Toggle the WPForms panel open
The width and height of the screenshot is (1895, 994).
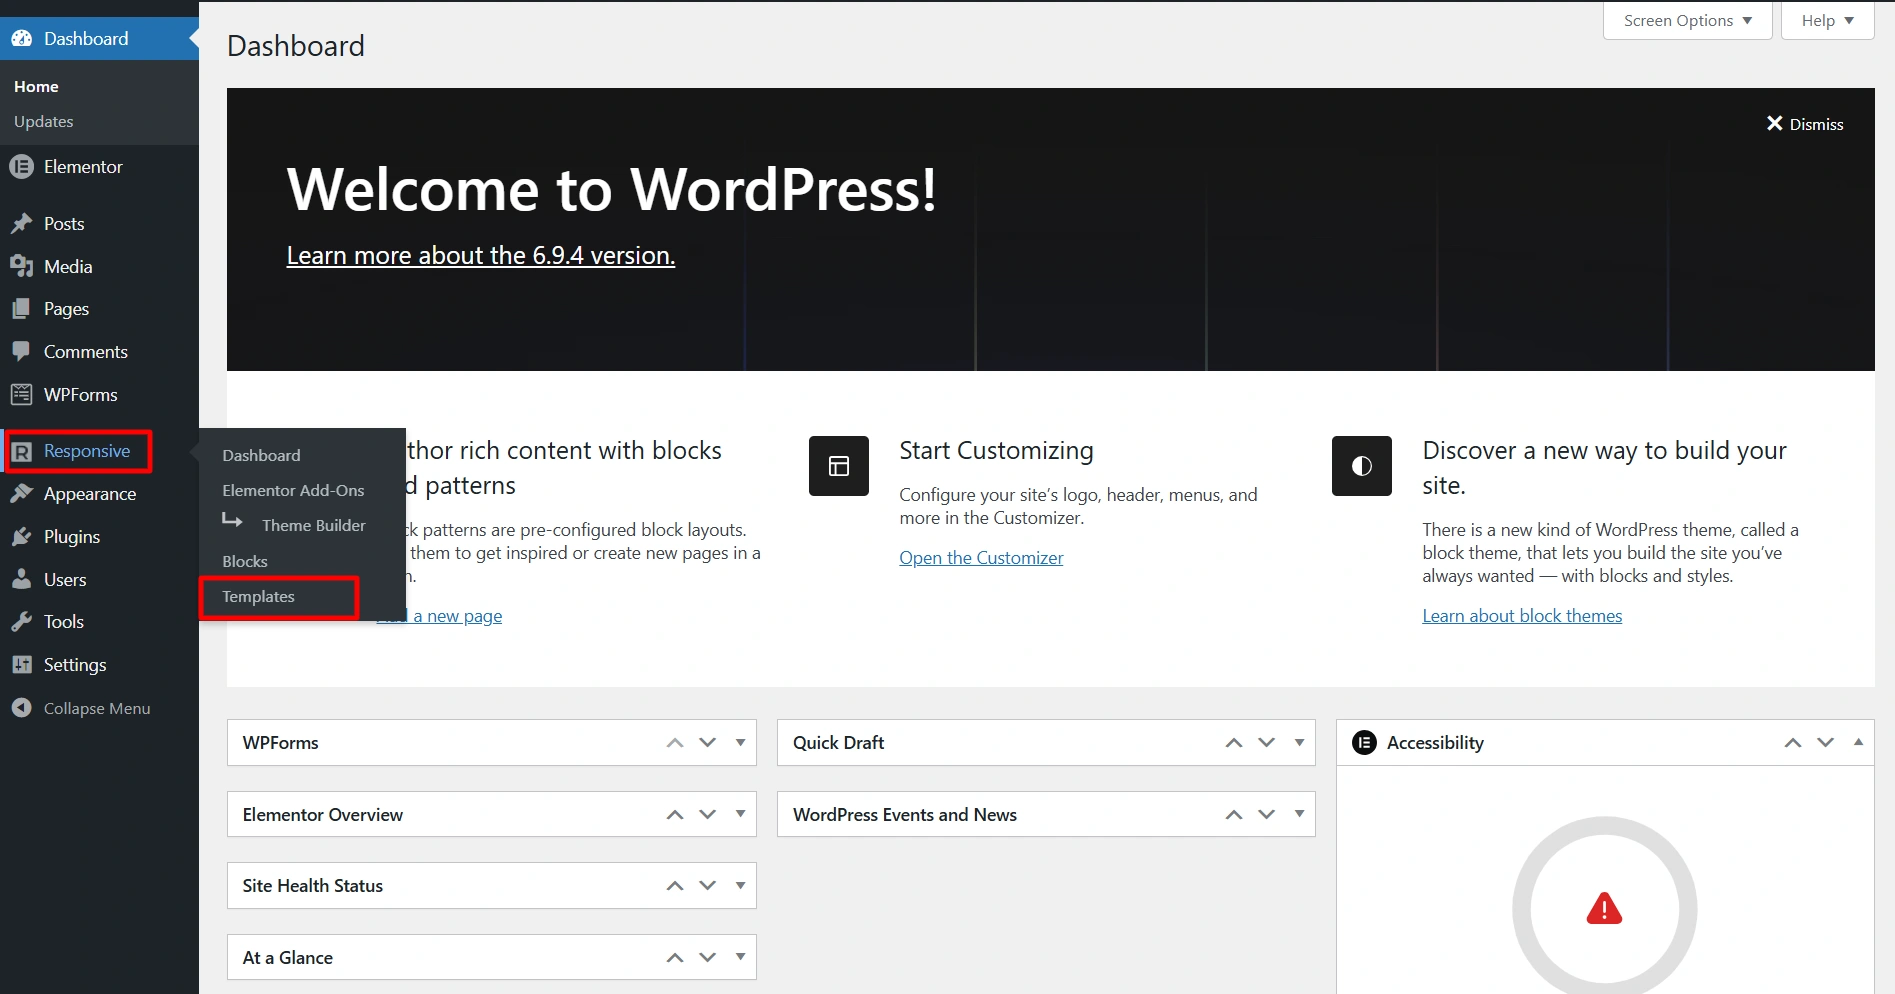tap(741, 743)
